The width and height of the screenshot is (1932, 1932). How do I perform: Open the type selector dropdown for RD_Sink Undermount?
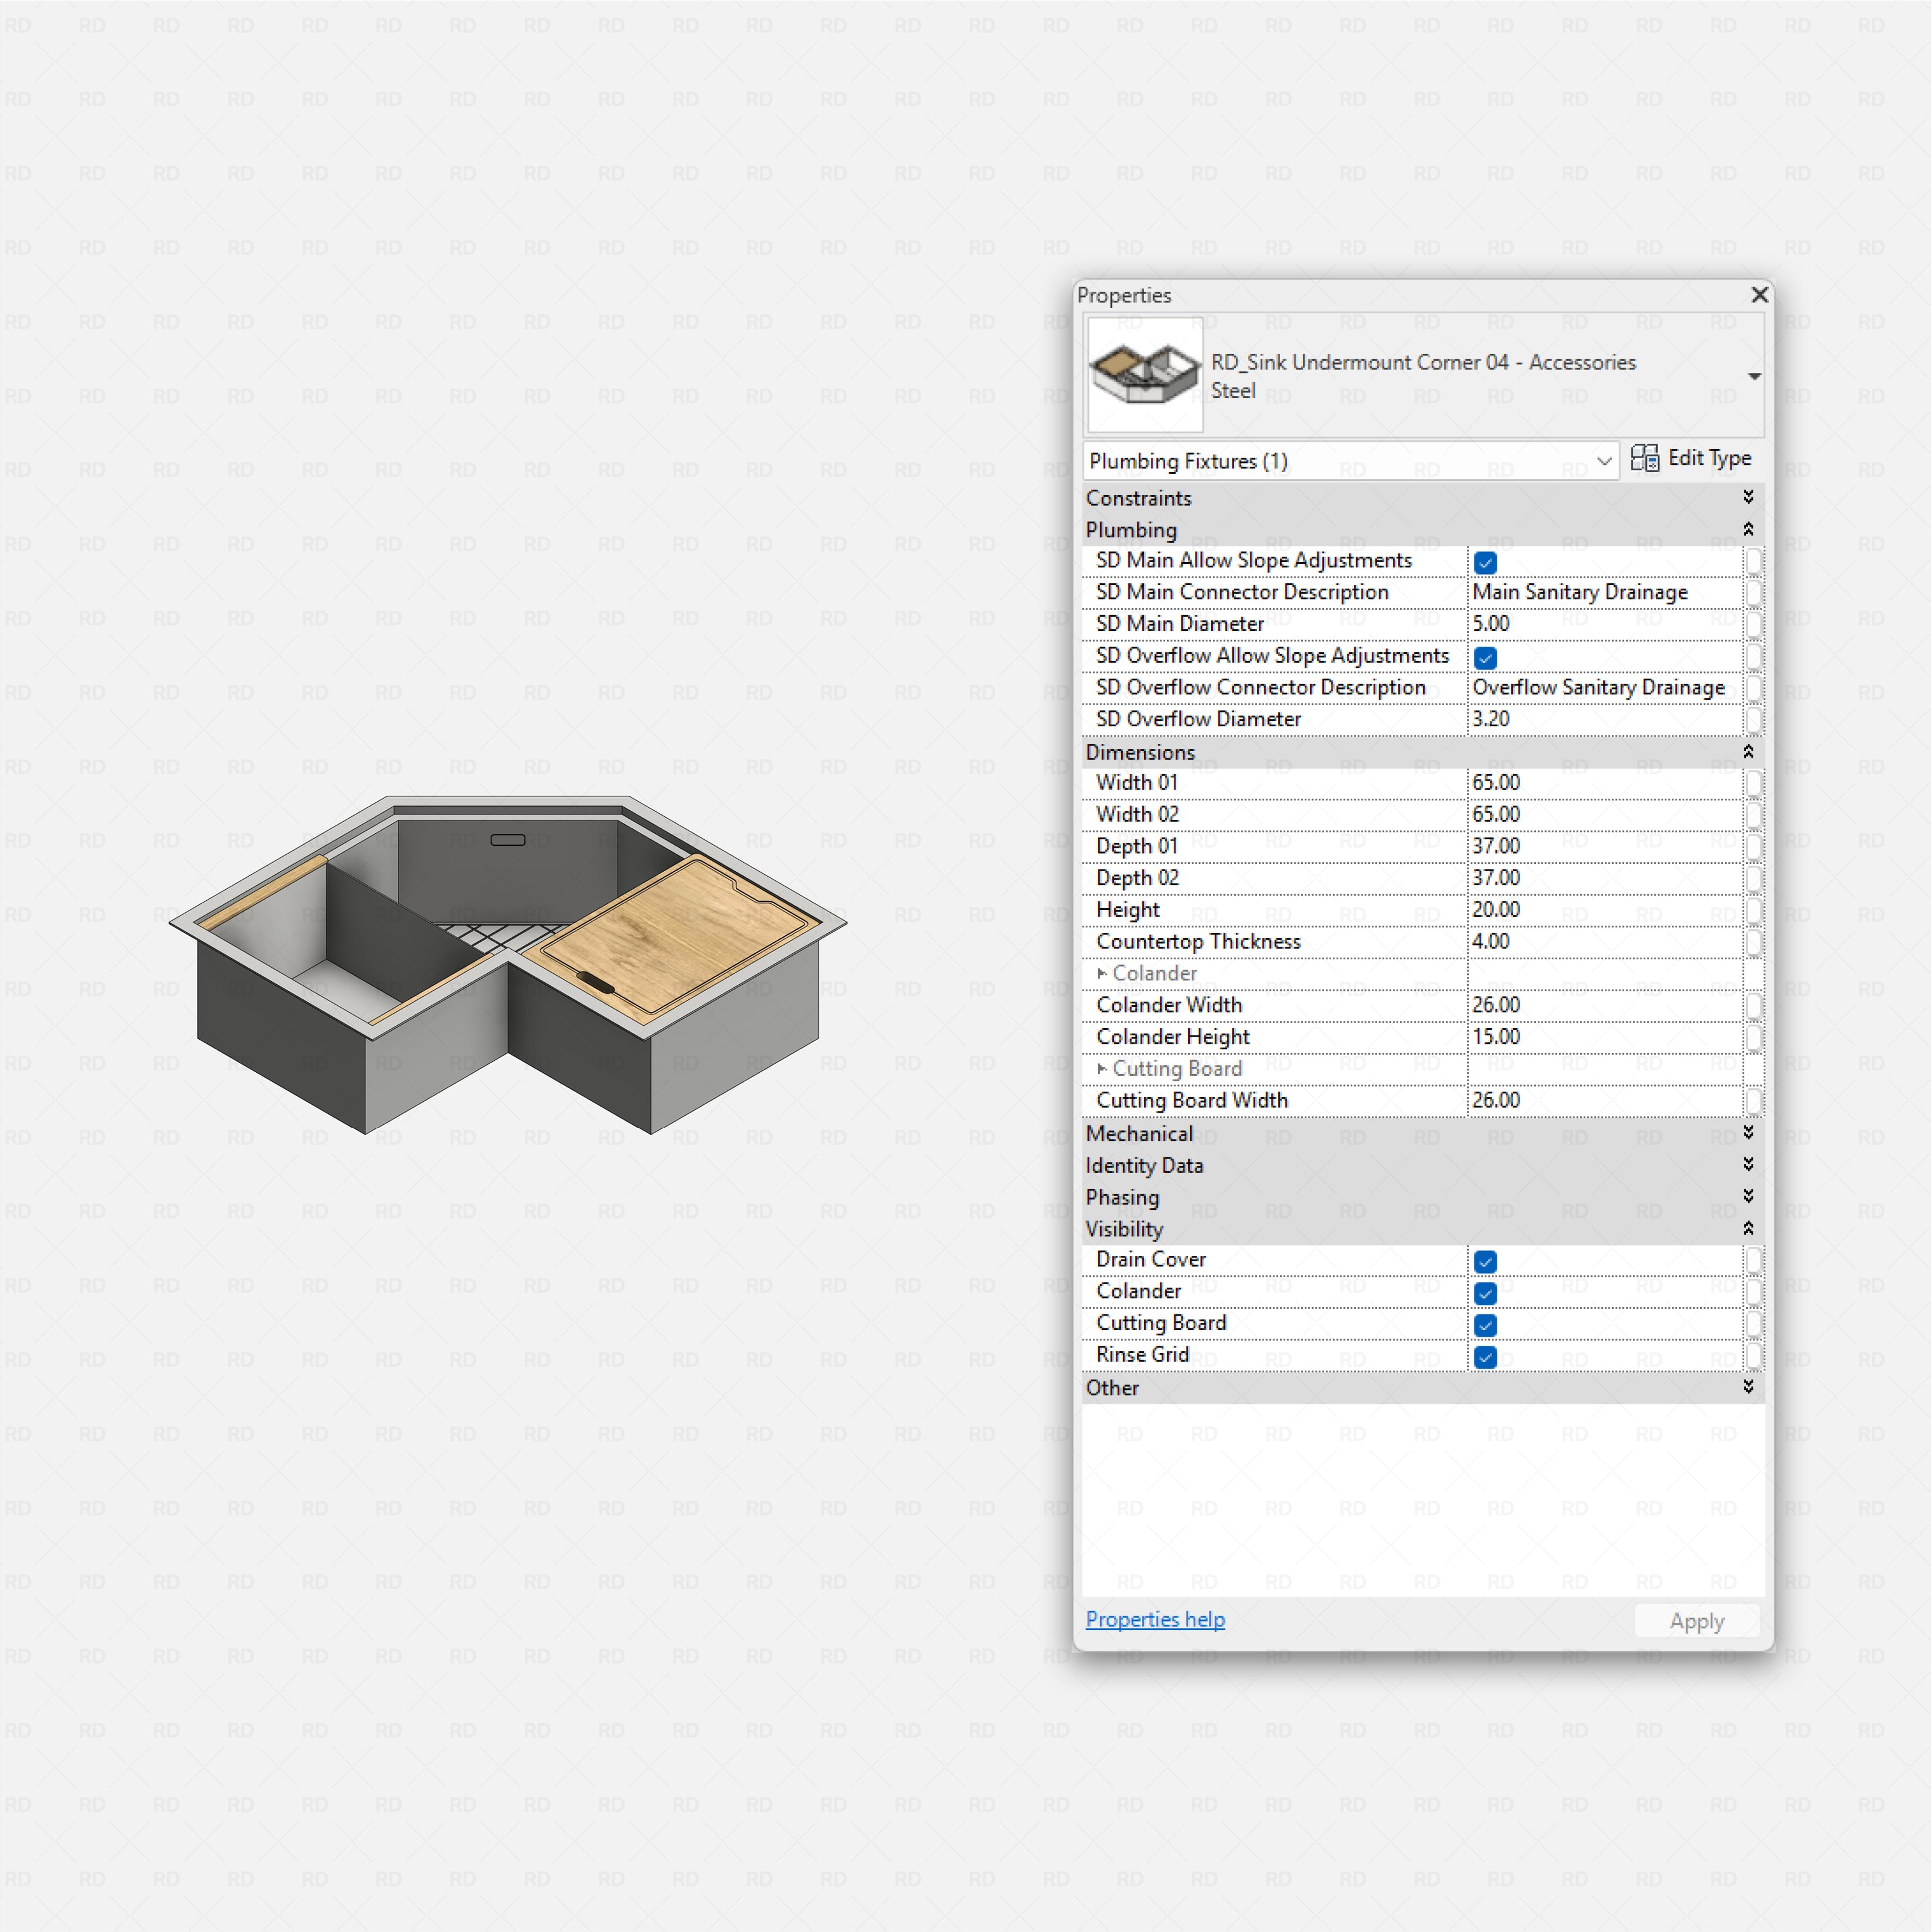[x=1755, y=376]
